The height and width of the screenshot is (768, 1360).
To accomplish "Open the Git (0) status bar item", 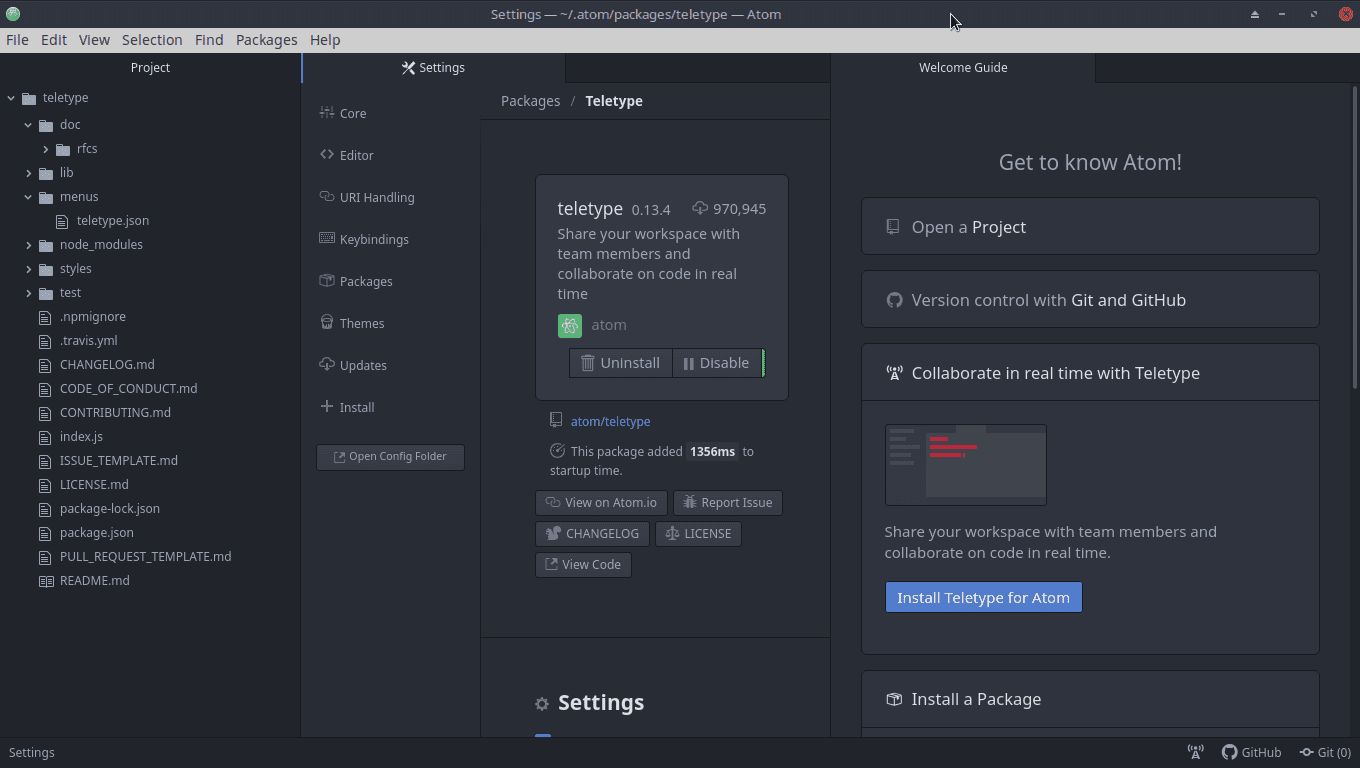I will click(x=1325, y=752).
